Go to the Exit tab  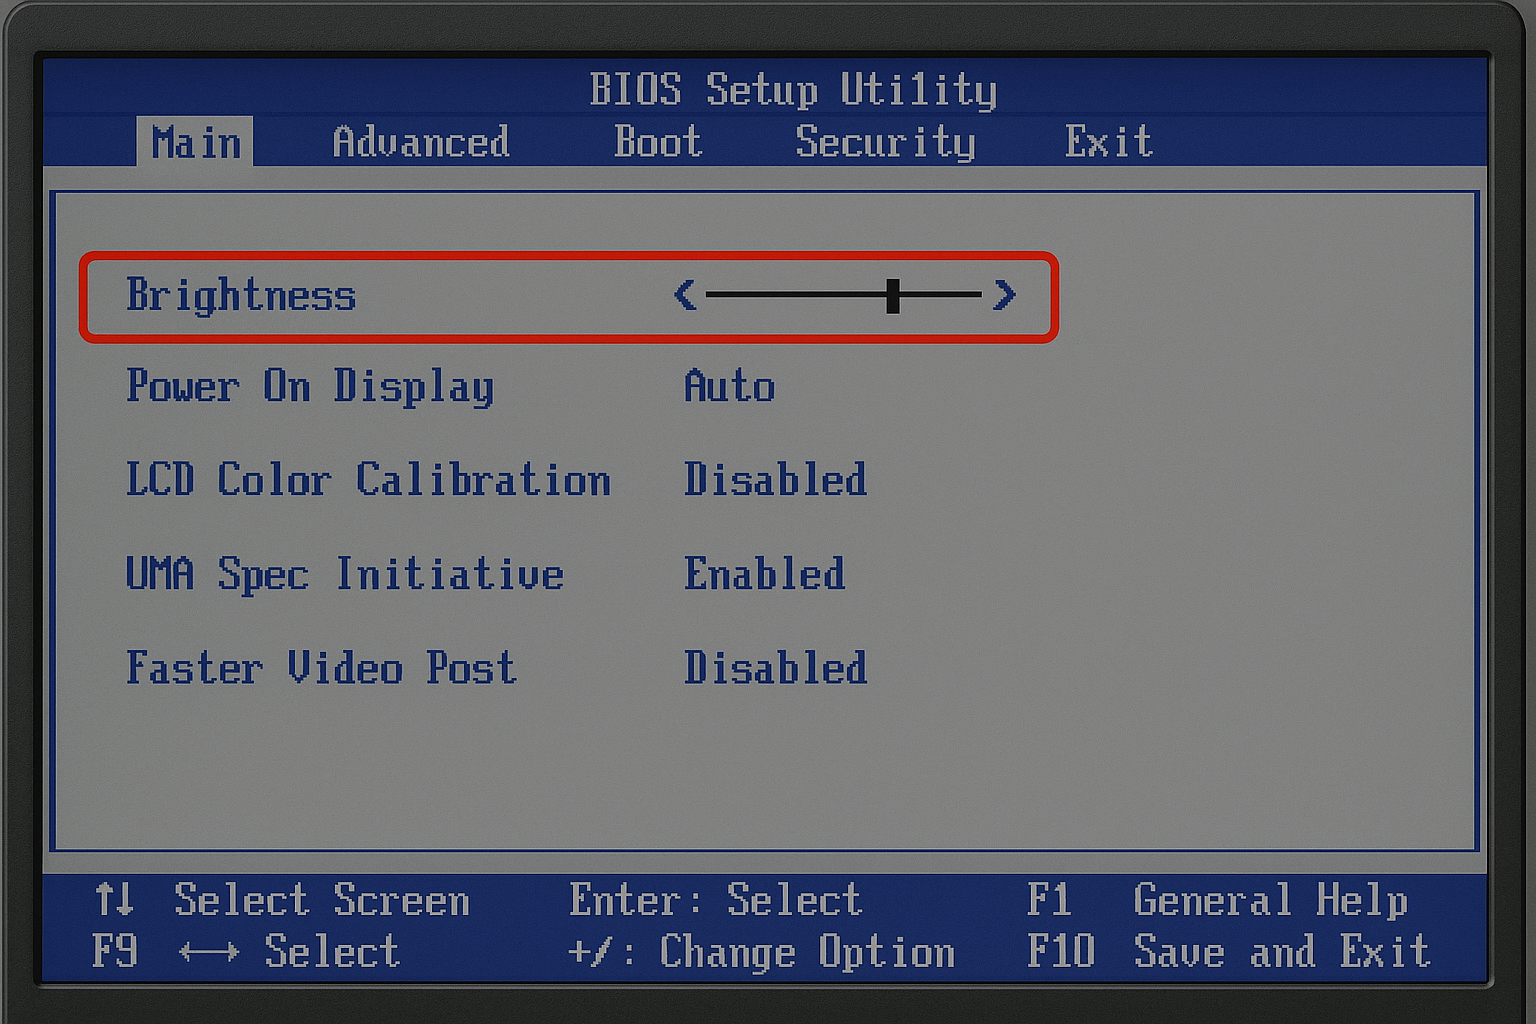click(x=1109, y=142)
